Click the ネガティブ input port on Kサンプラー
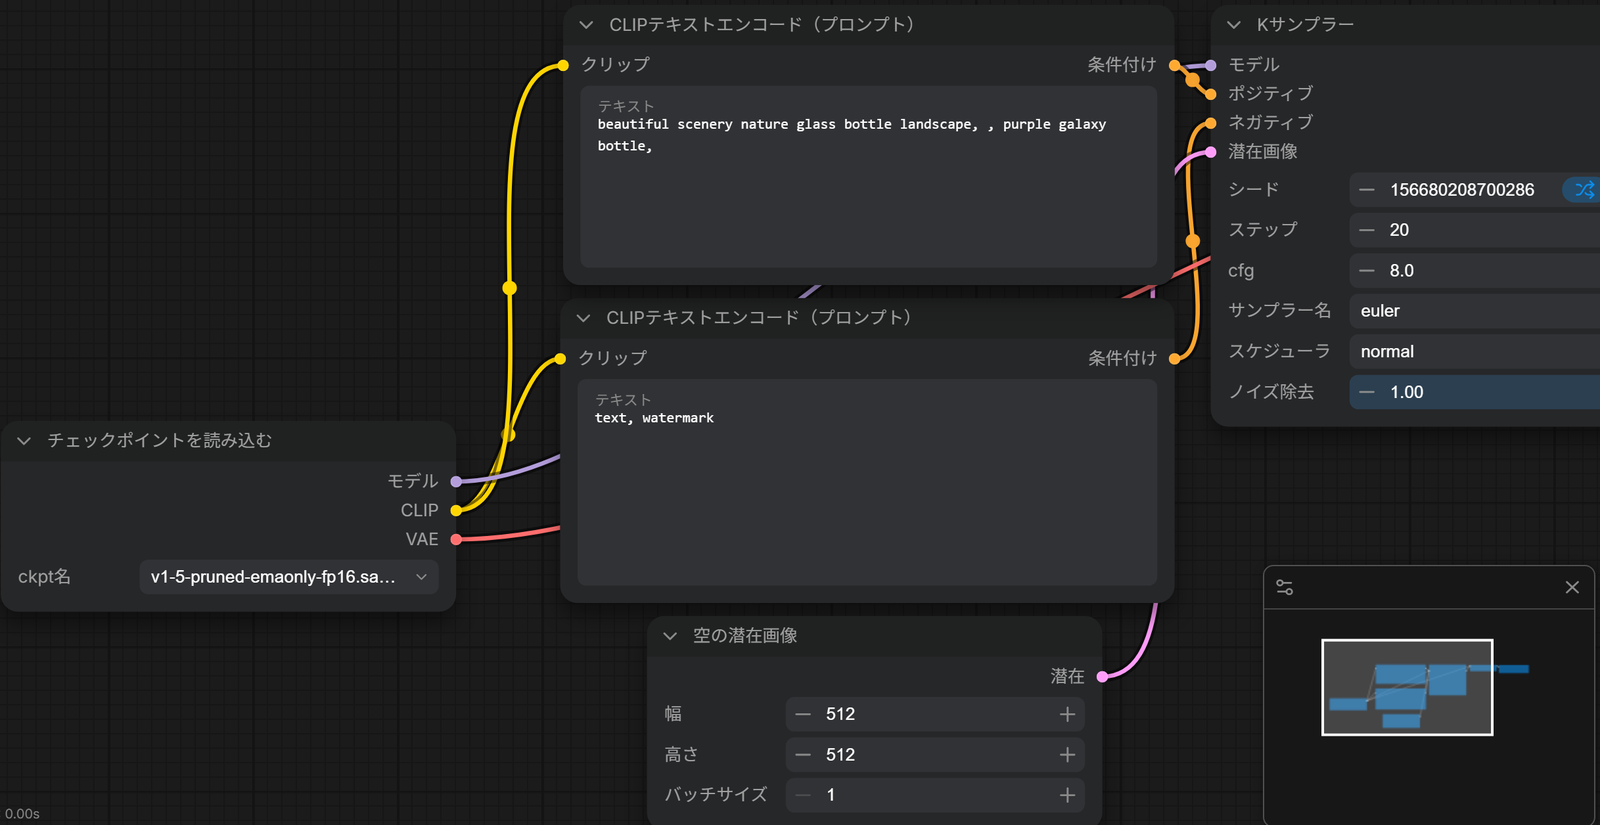 [x=1210, y=123]
